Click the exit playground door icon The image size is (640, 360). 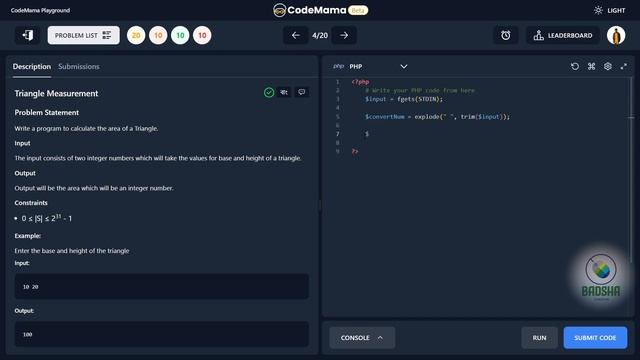coord(28,35)
